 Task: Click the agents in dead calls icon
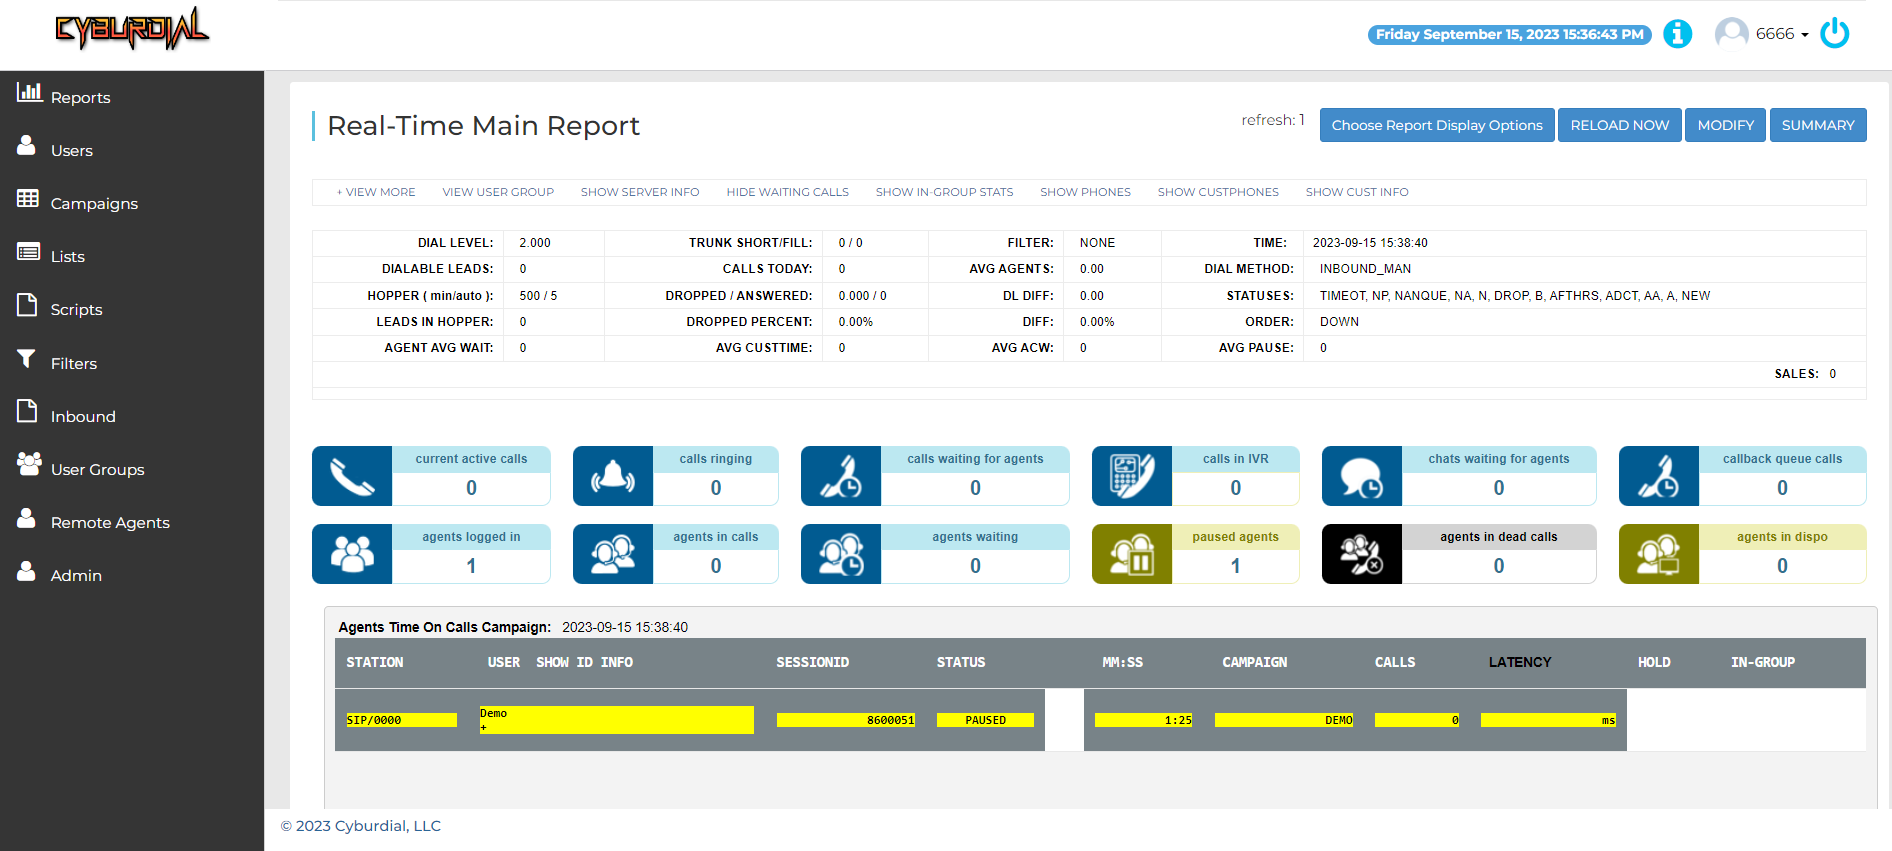click(x=1362, y=554)
